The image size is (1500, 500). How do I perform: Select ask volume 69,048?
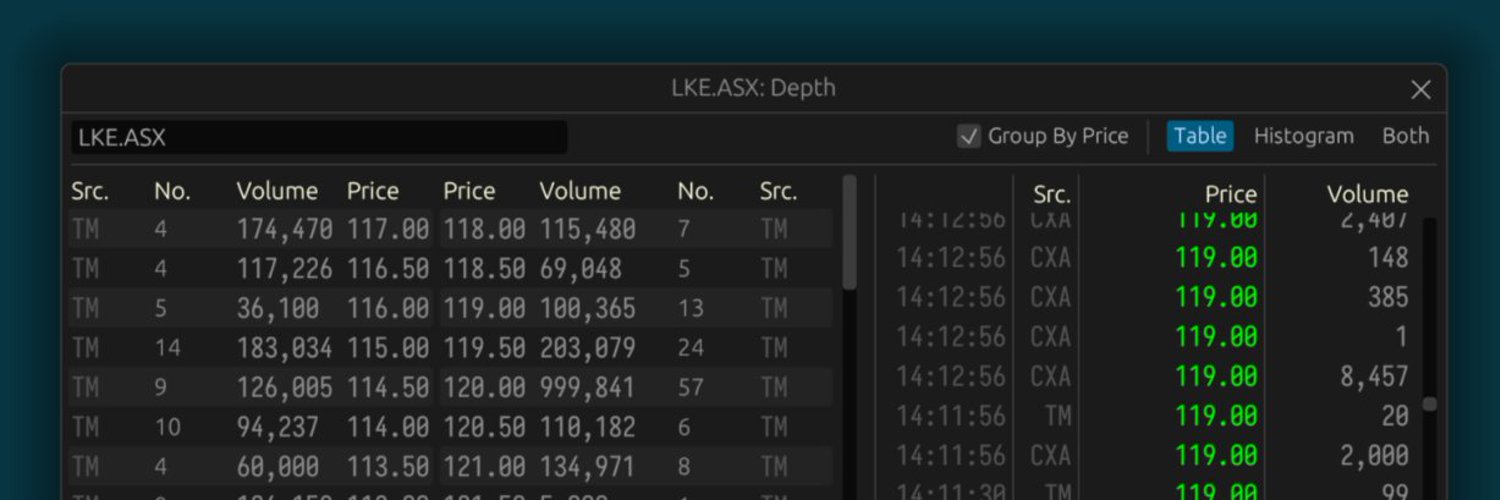tap(580, 269)
